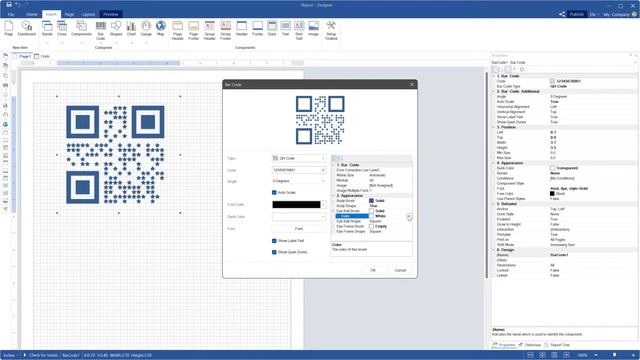The height and width of the screenshot is (360, 640).
Task: Click OK in the Bar Code dialog
Action: (x=373, y=270)
